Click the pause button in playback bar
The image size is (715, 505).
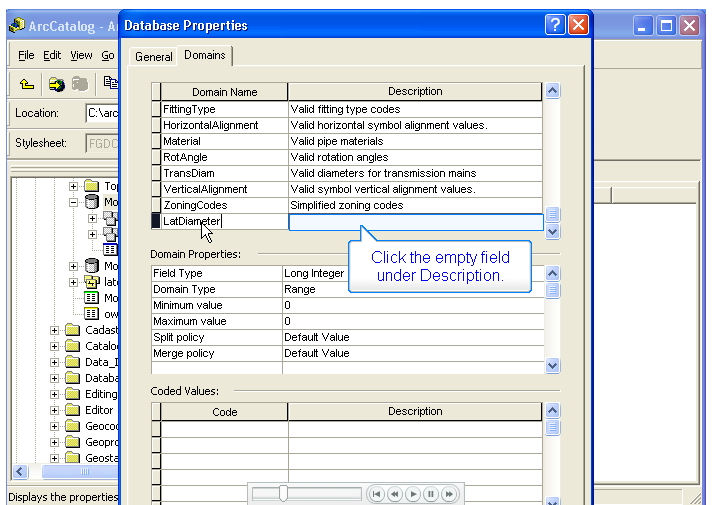pos(431,494)
